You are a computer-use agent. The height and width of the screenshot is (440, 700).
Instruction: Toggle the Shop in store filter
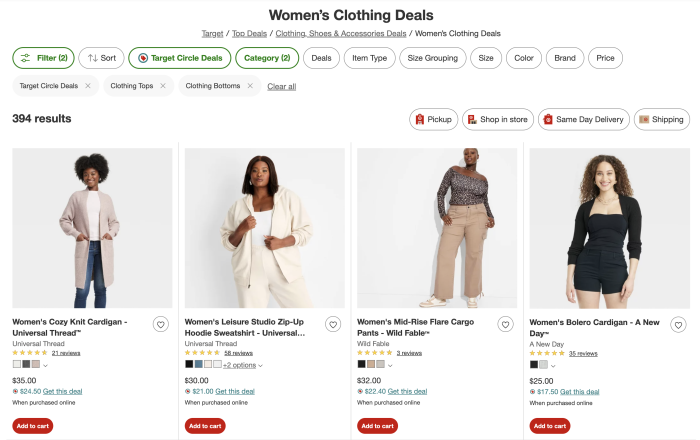[496, 120]
